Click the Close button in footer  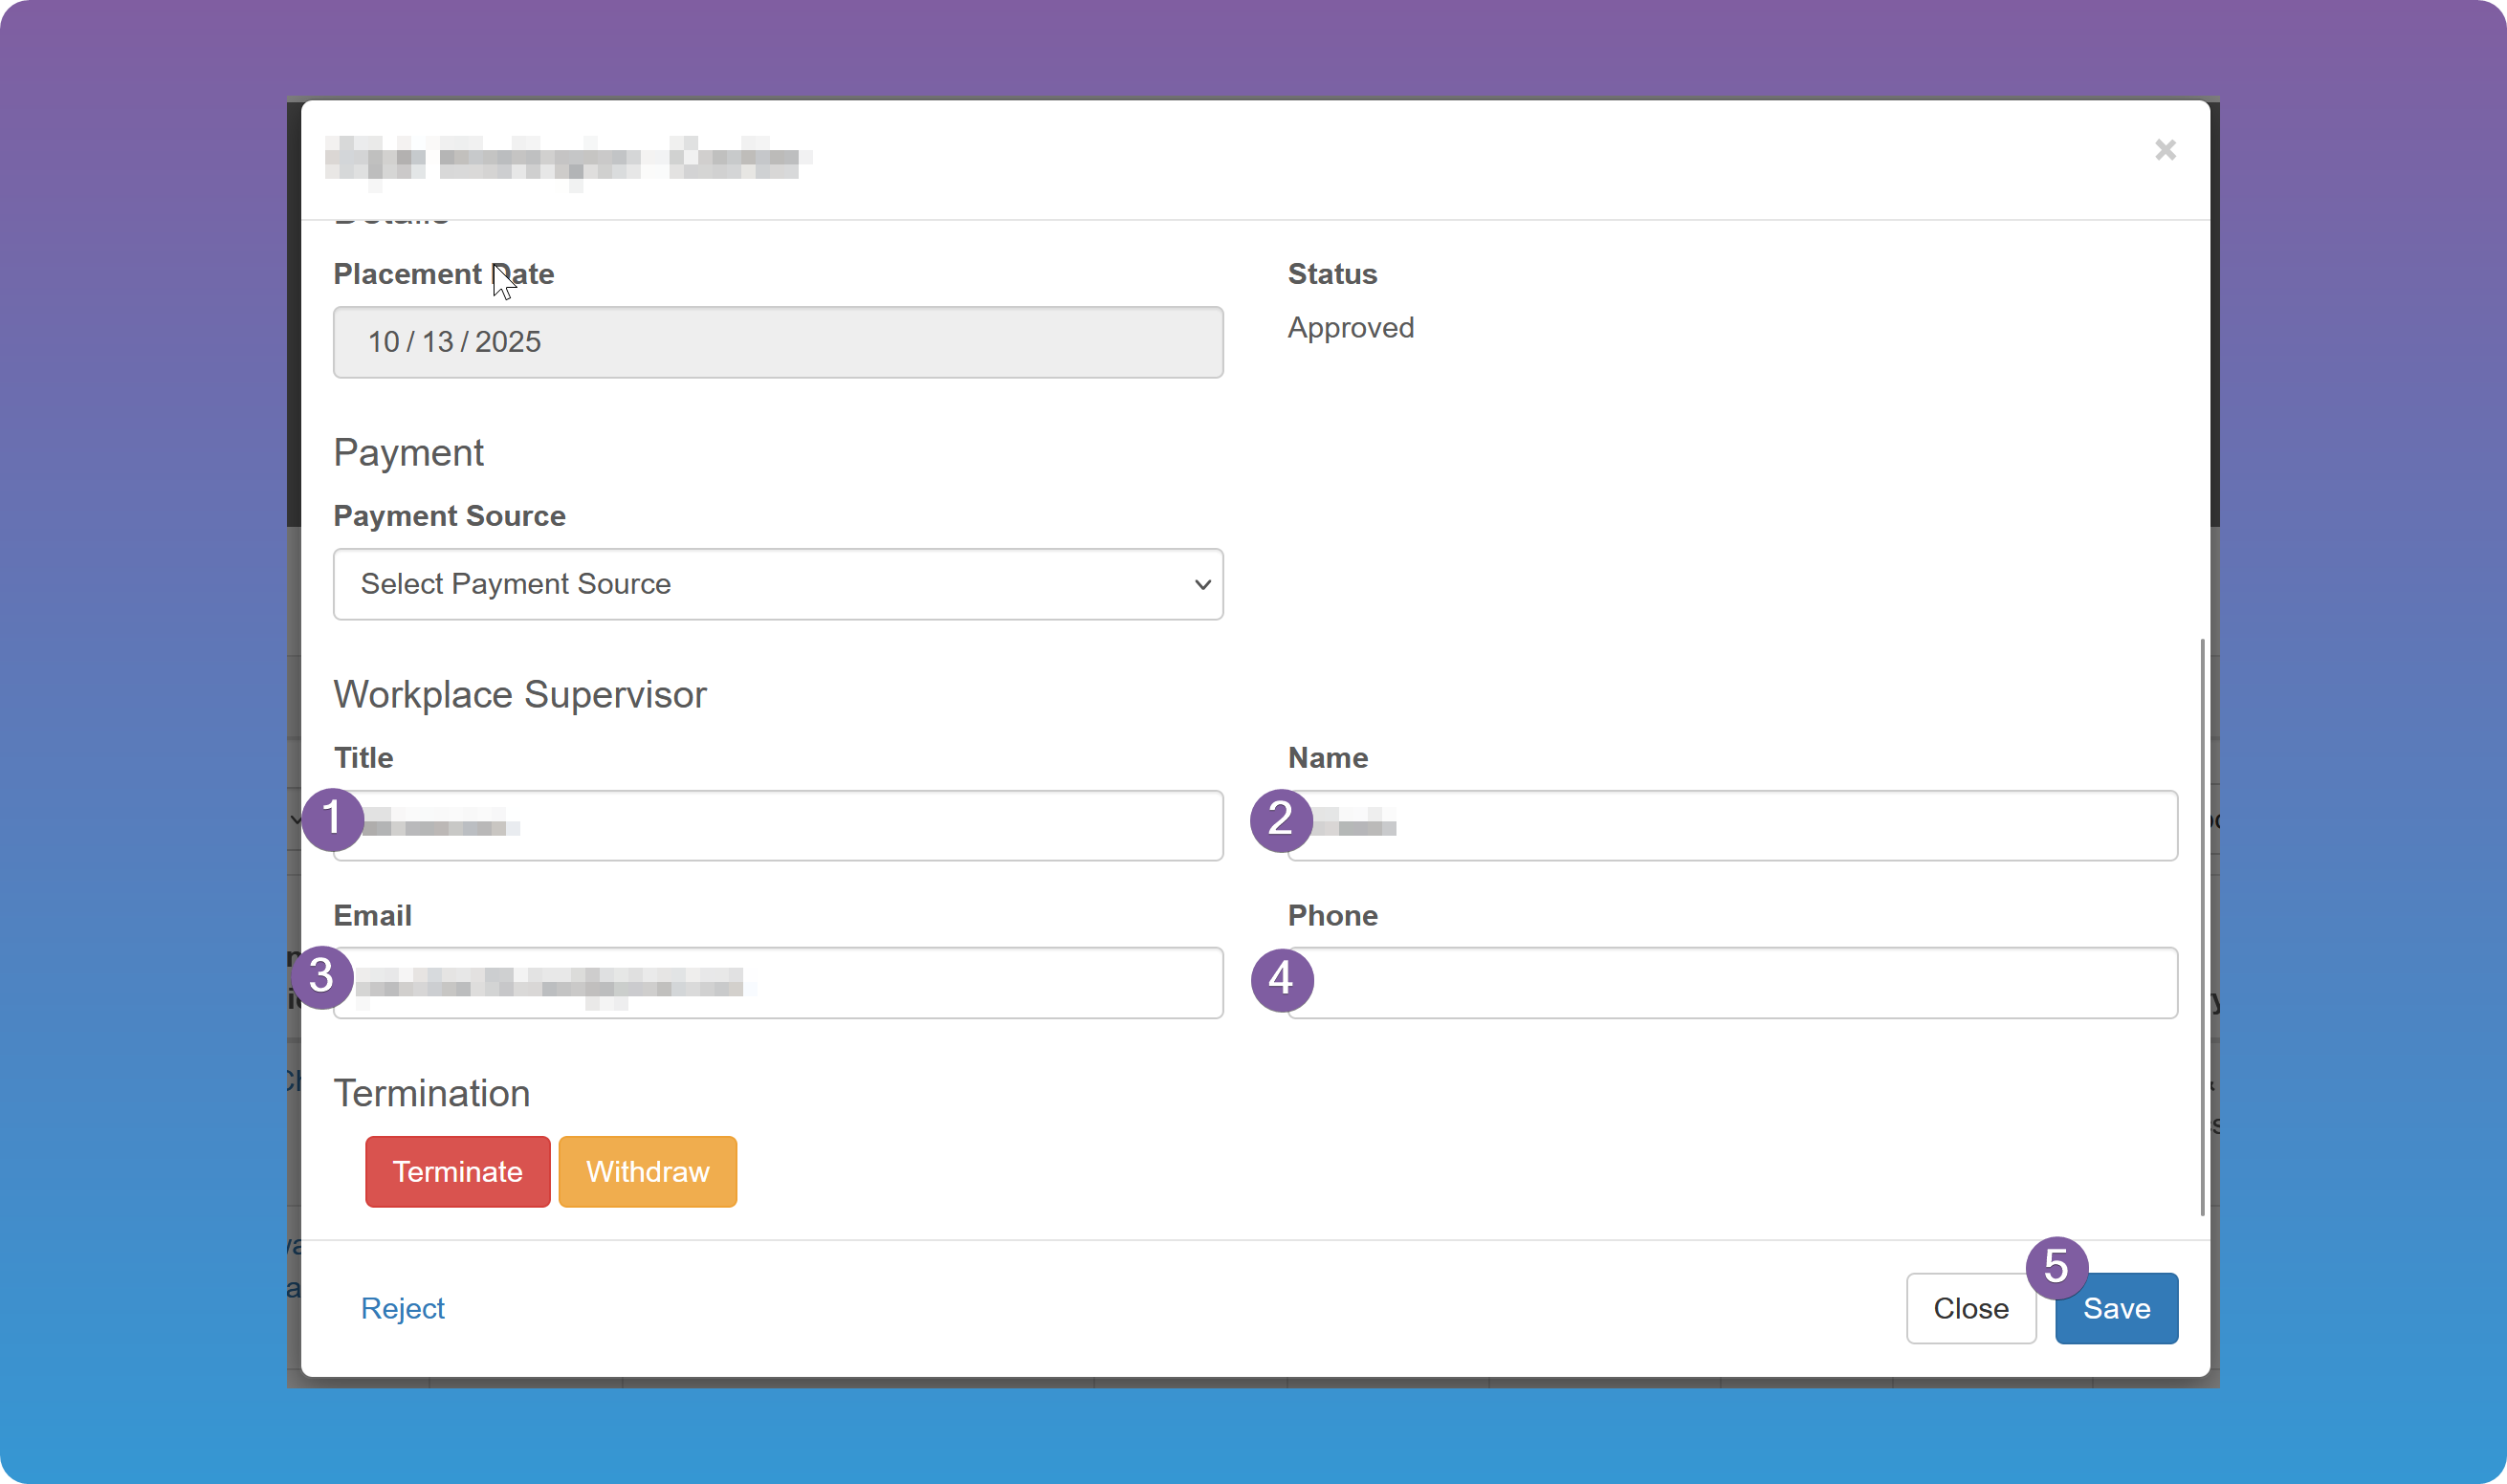(x=1970, y=1308)
